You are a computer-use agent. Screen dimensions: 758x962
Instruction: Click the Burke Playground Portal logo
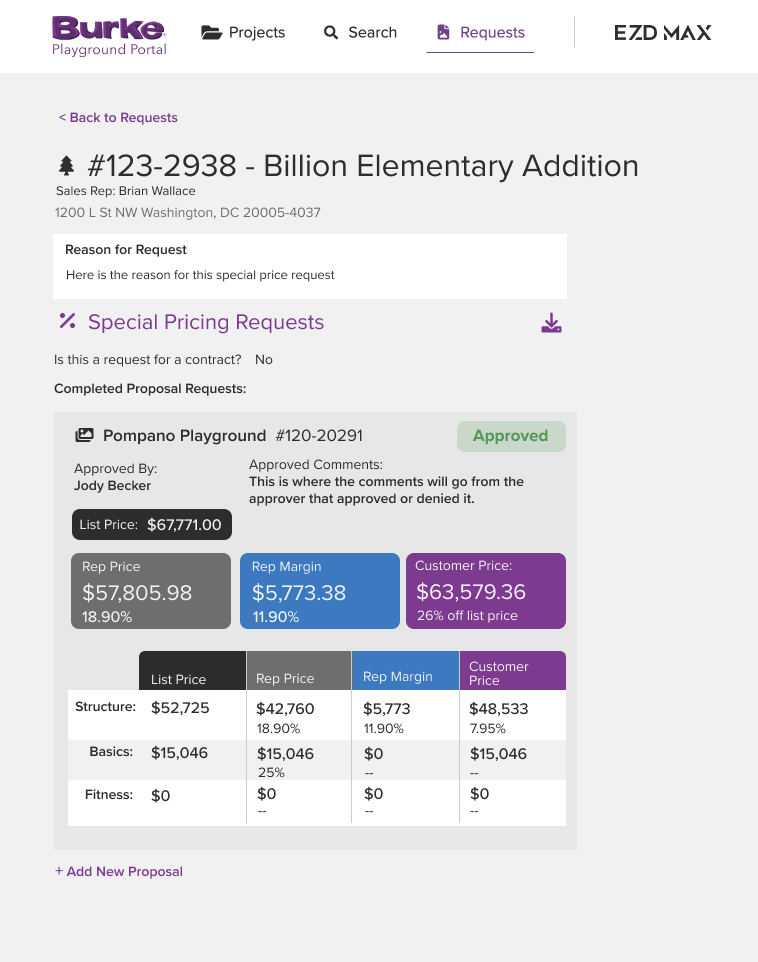[109, 36]
